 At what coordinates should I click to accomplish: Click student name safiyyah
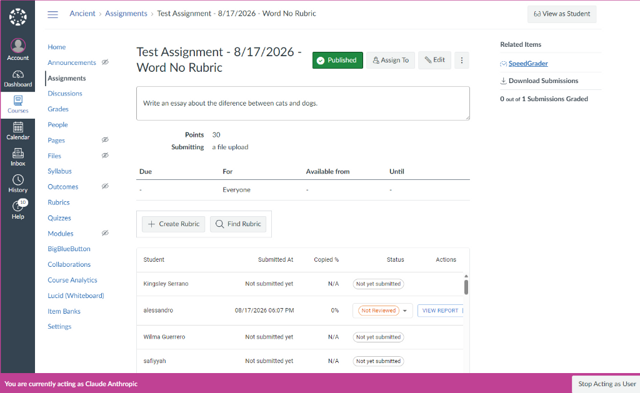(x=155, y=361)
